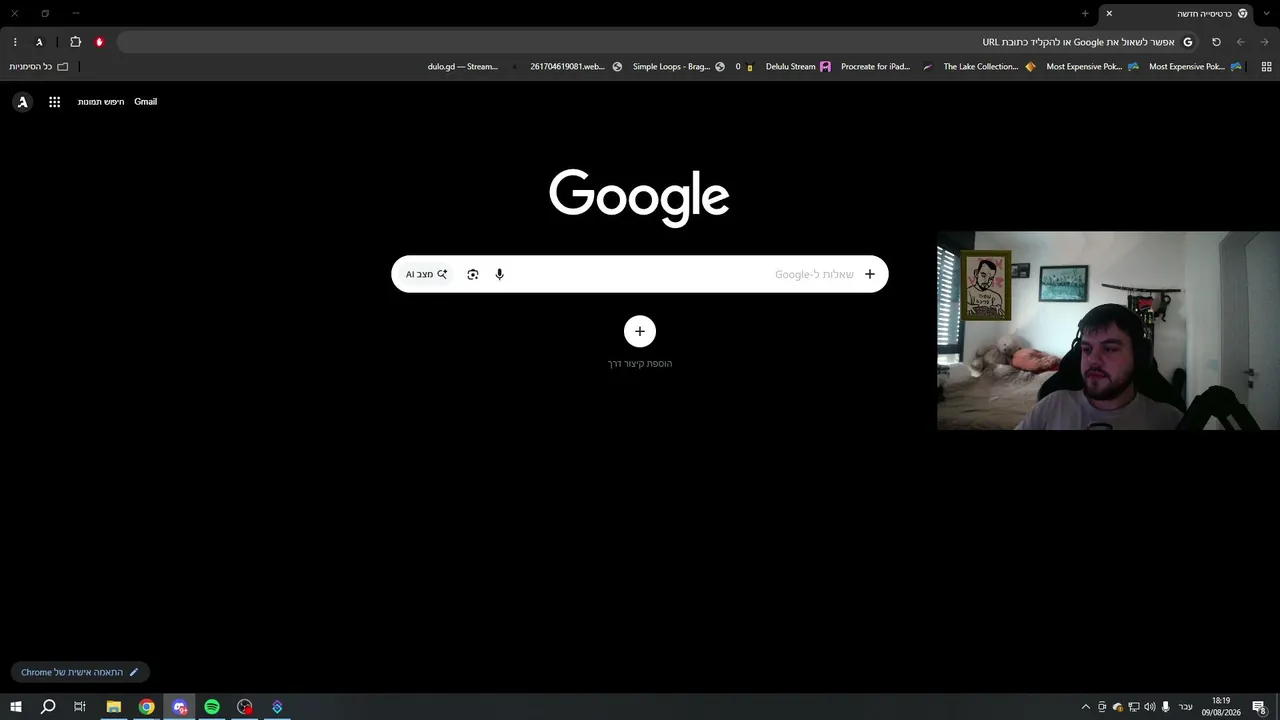Click the red extension icon in the toolbar

pyautogui.click(x=99, y=42)
